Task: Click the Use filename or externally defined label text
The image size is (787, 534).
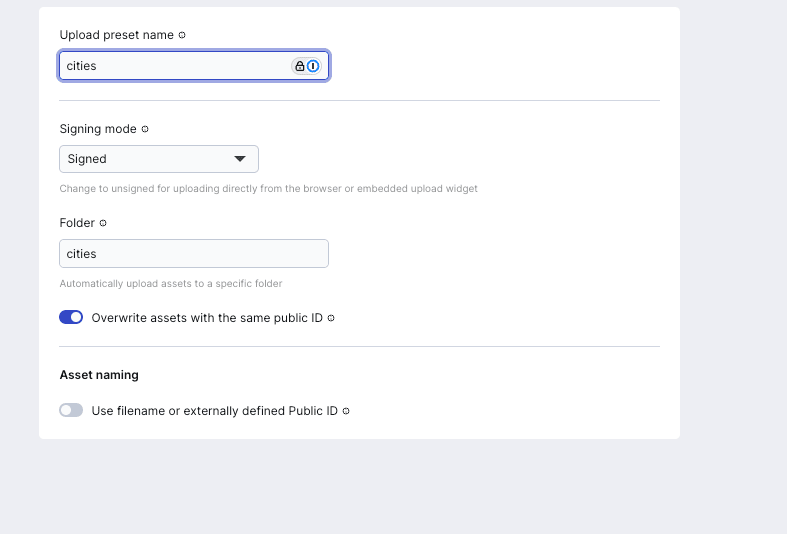Action: pyautogui.click(x=214, y=411)
